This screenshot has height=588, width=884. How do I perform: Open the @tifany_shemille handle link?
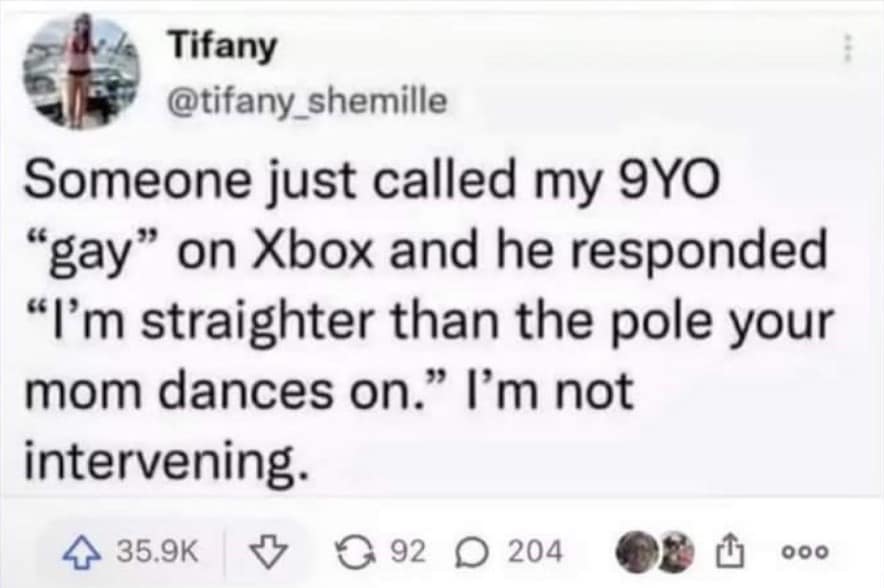click(x=305, y=100)
